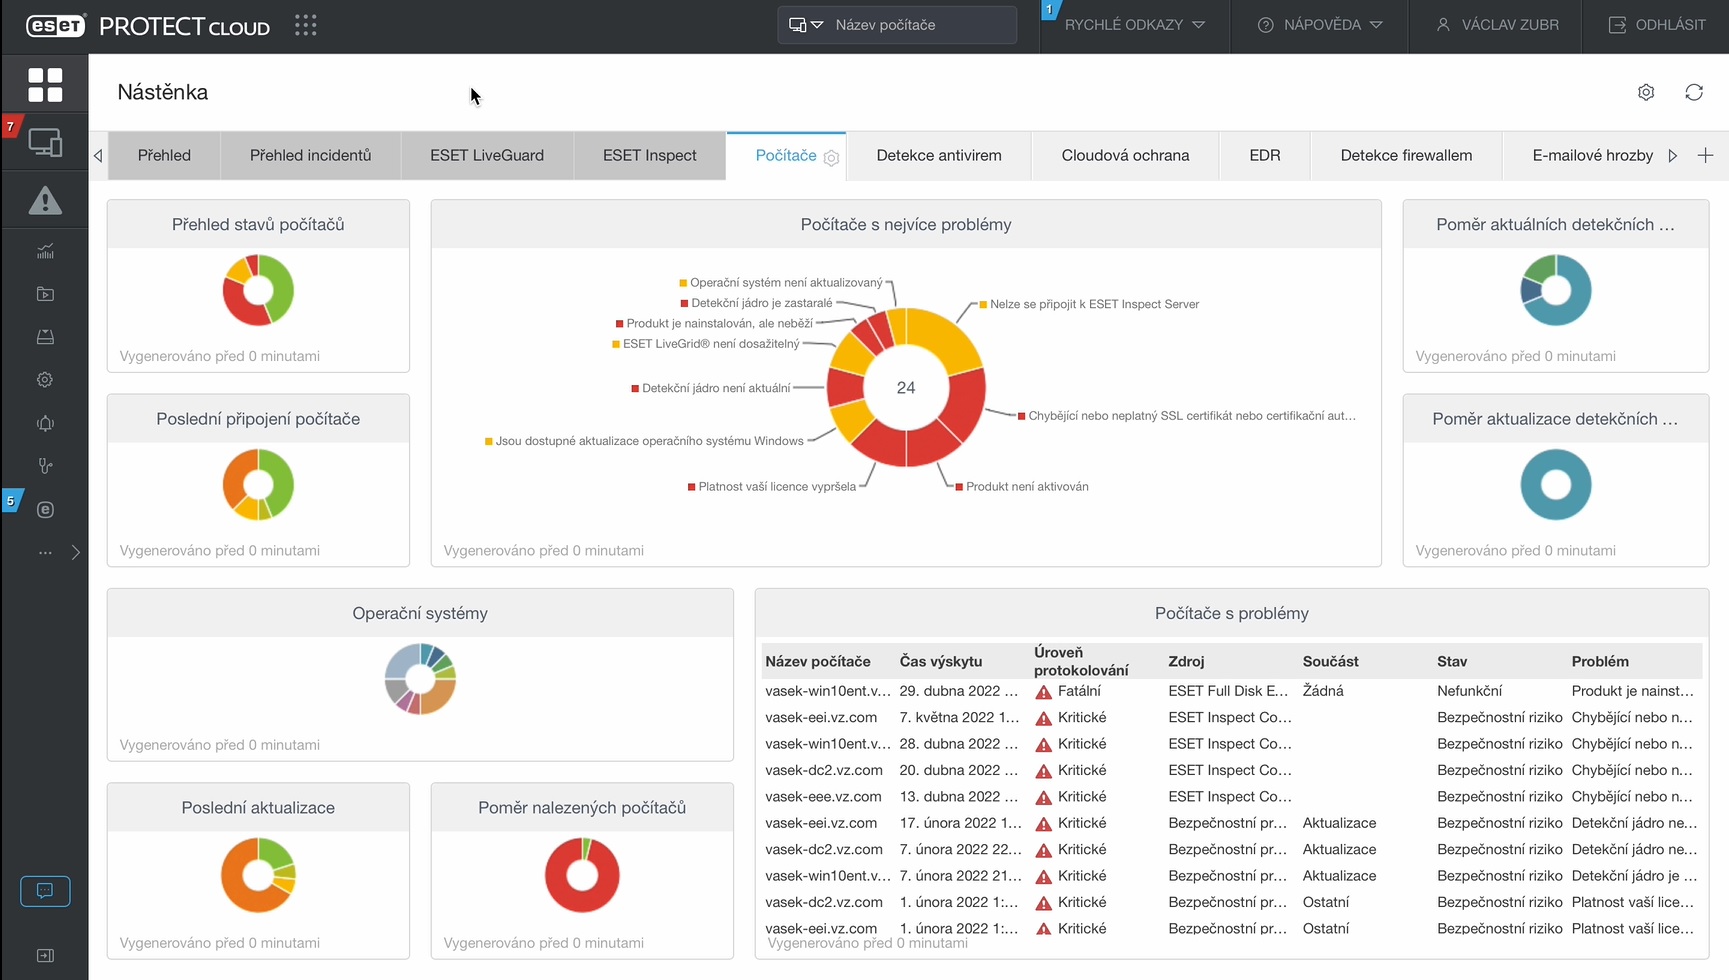Show more sidebar items via ellipsis
Image resolution: width=1729 pixels, height=980 pixels.
click(x=45, y=552)
